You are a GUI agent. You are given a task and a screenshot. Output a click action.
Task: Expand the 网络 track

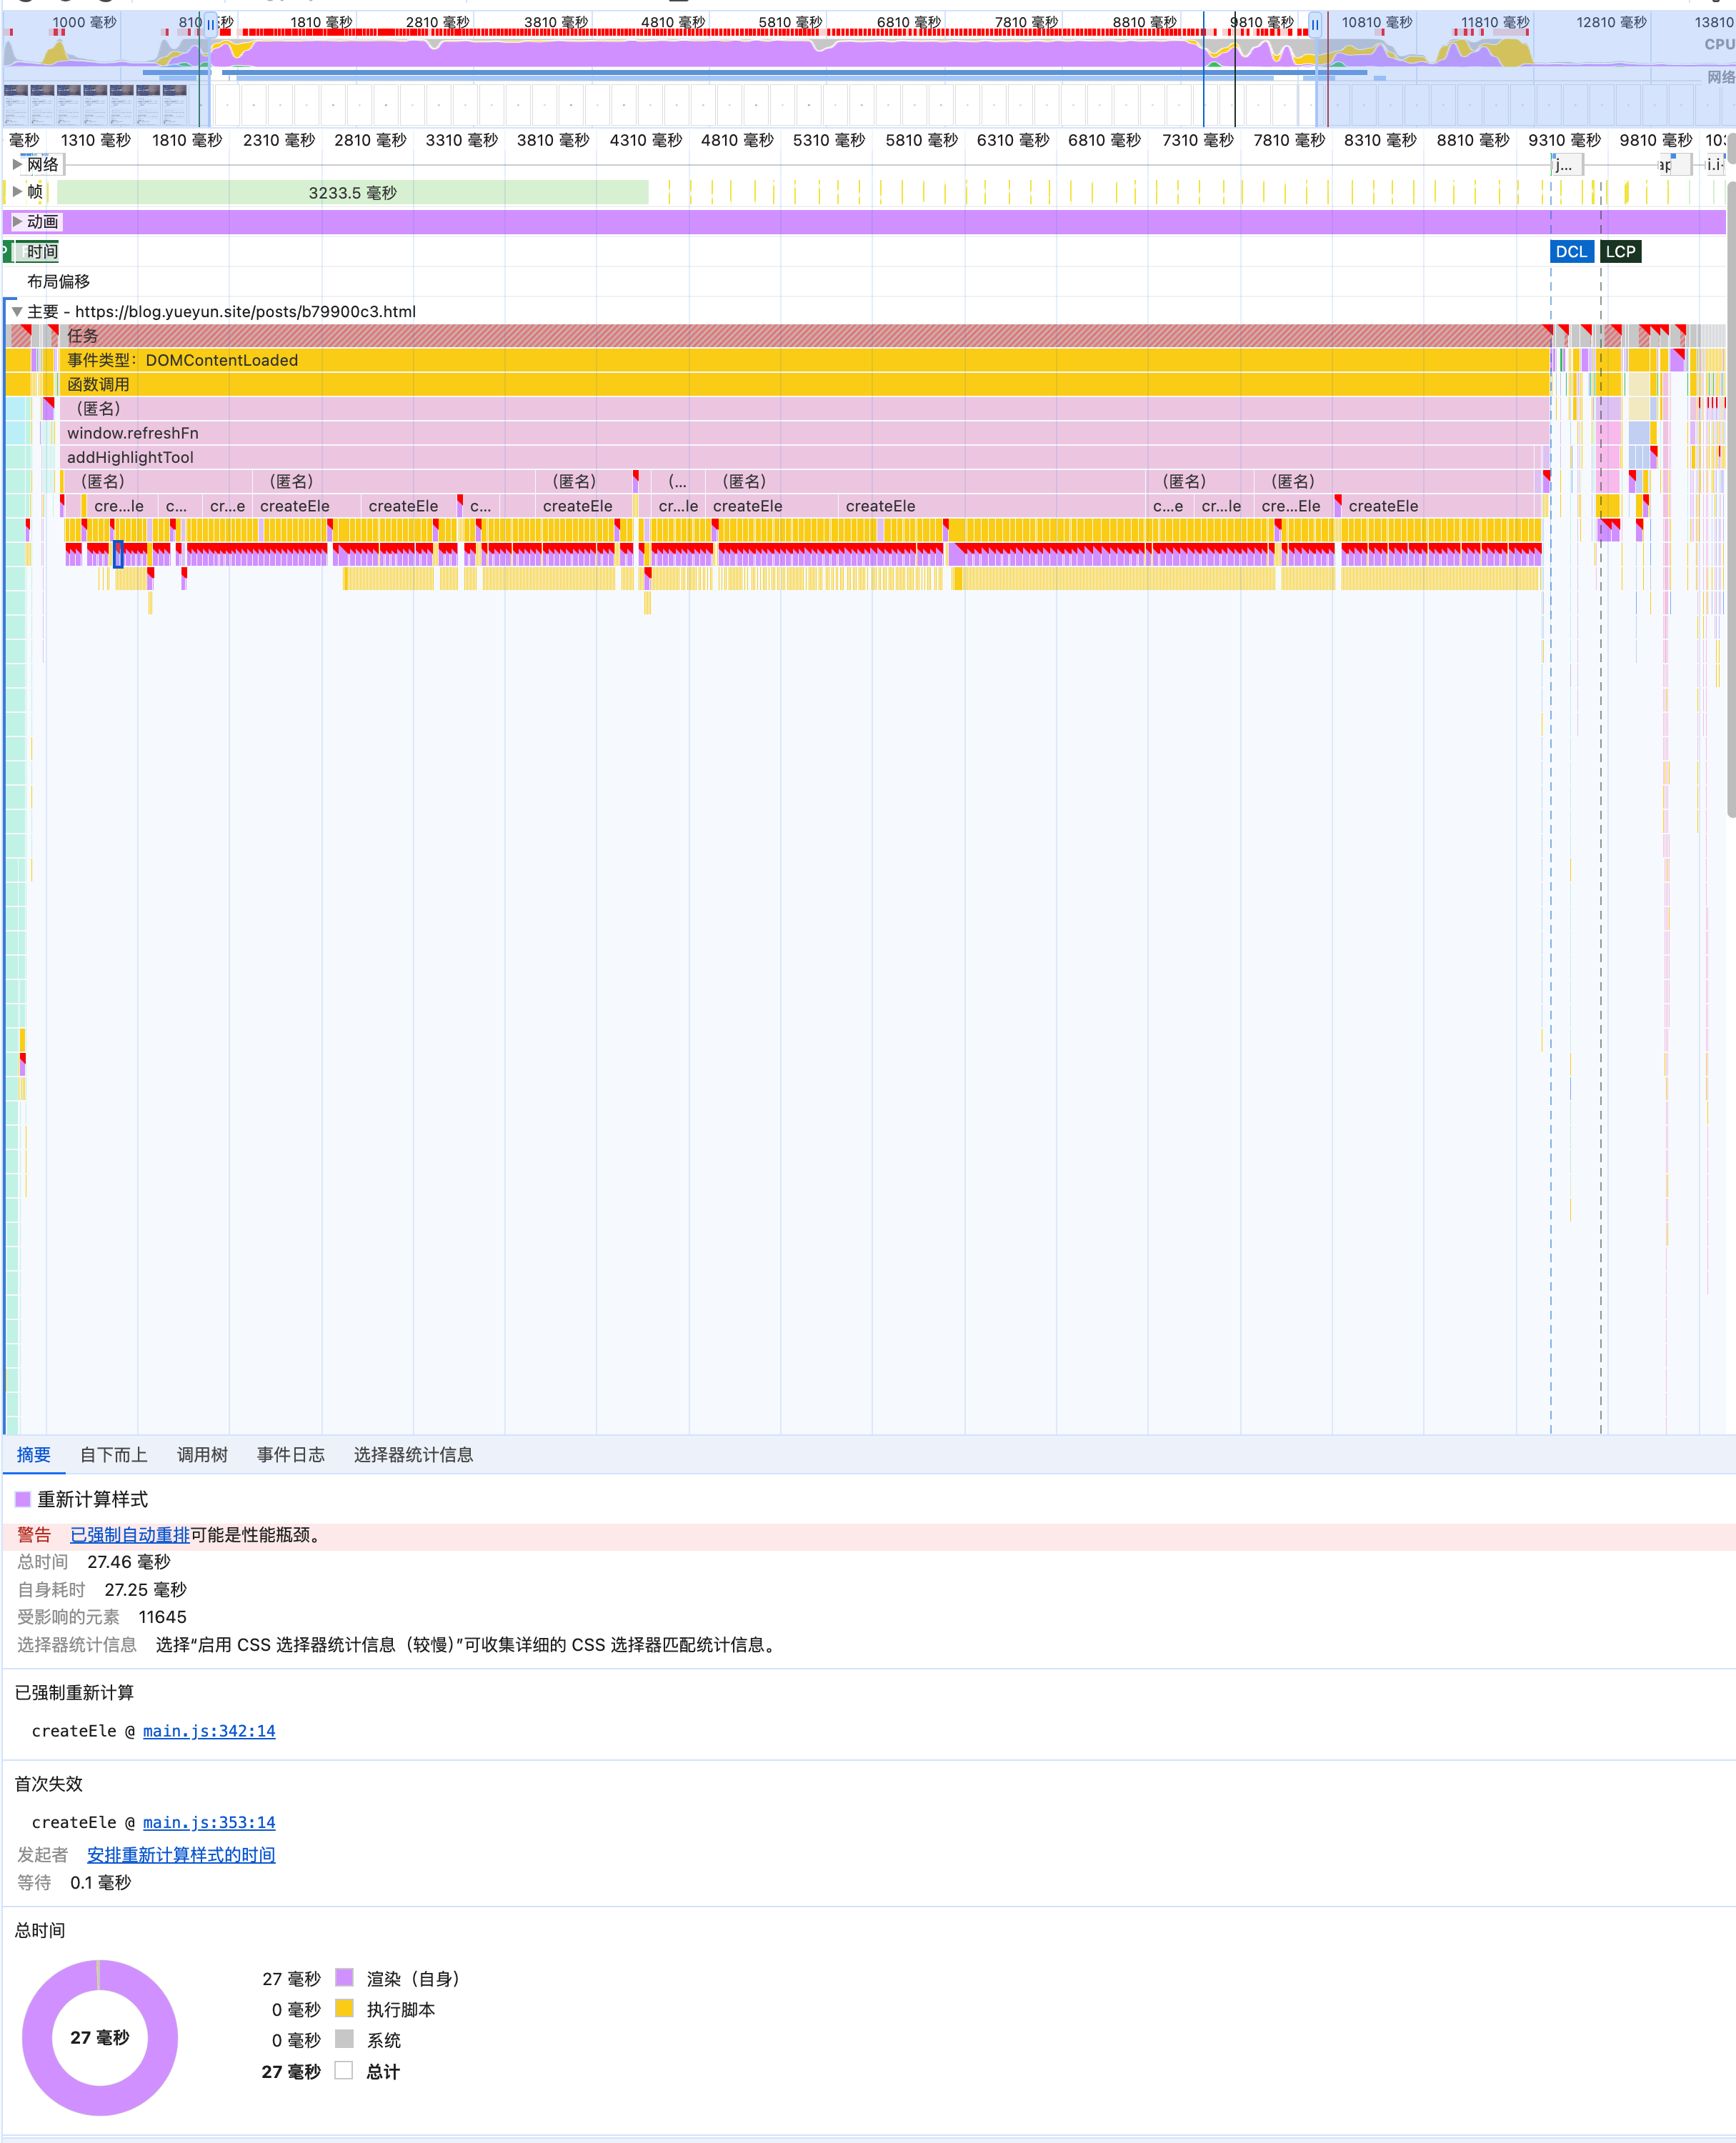[x=17, y=164]
